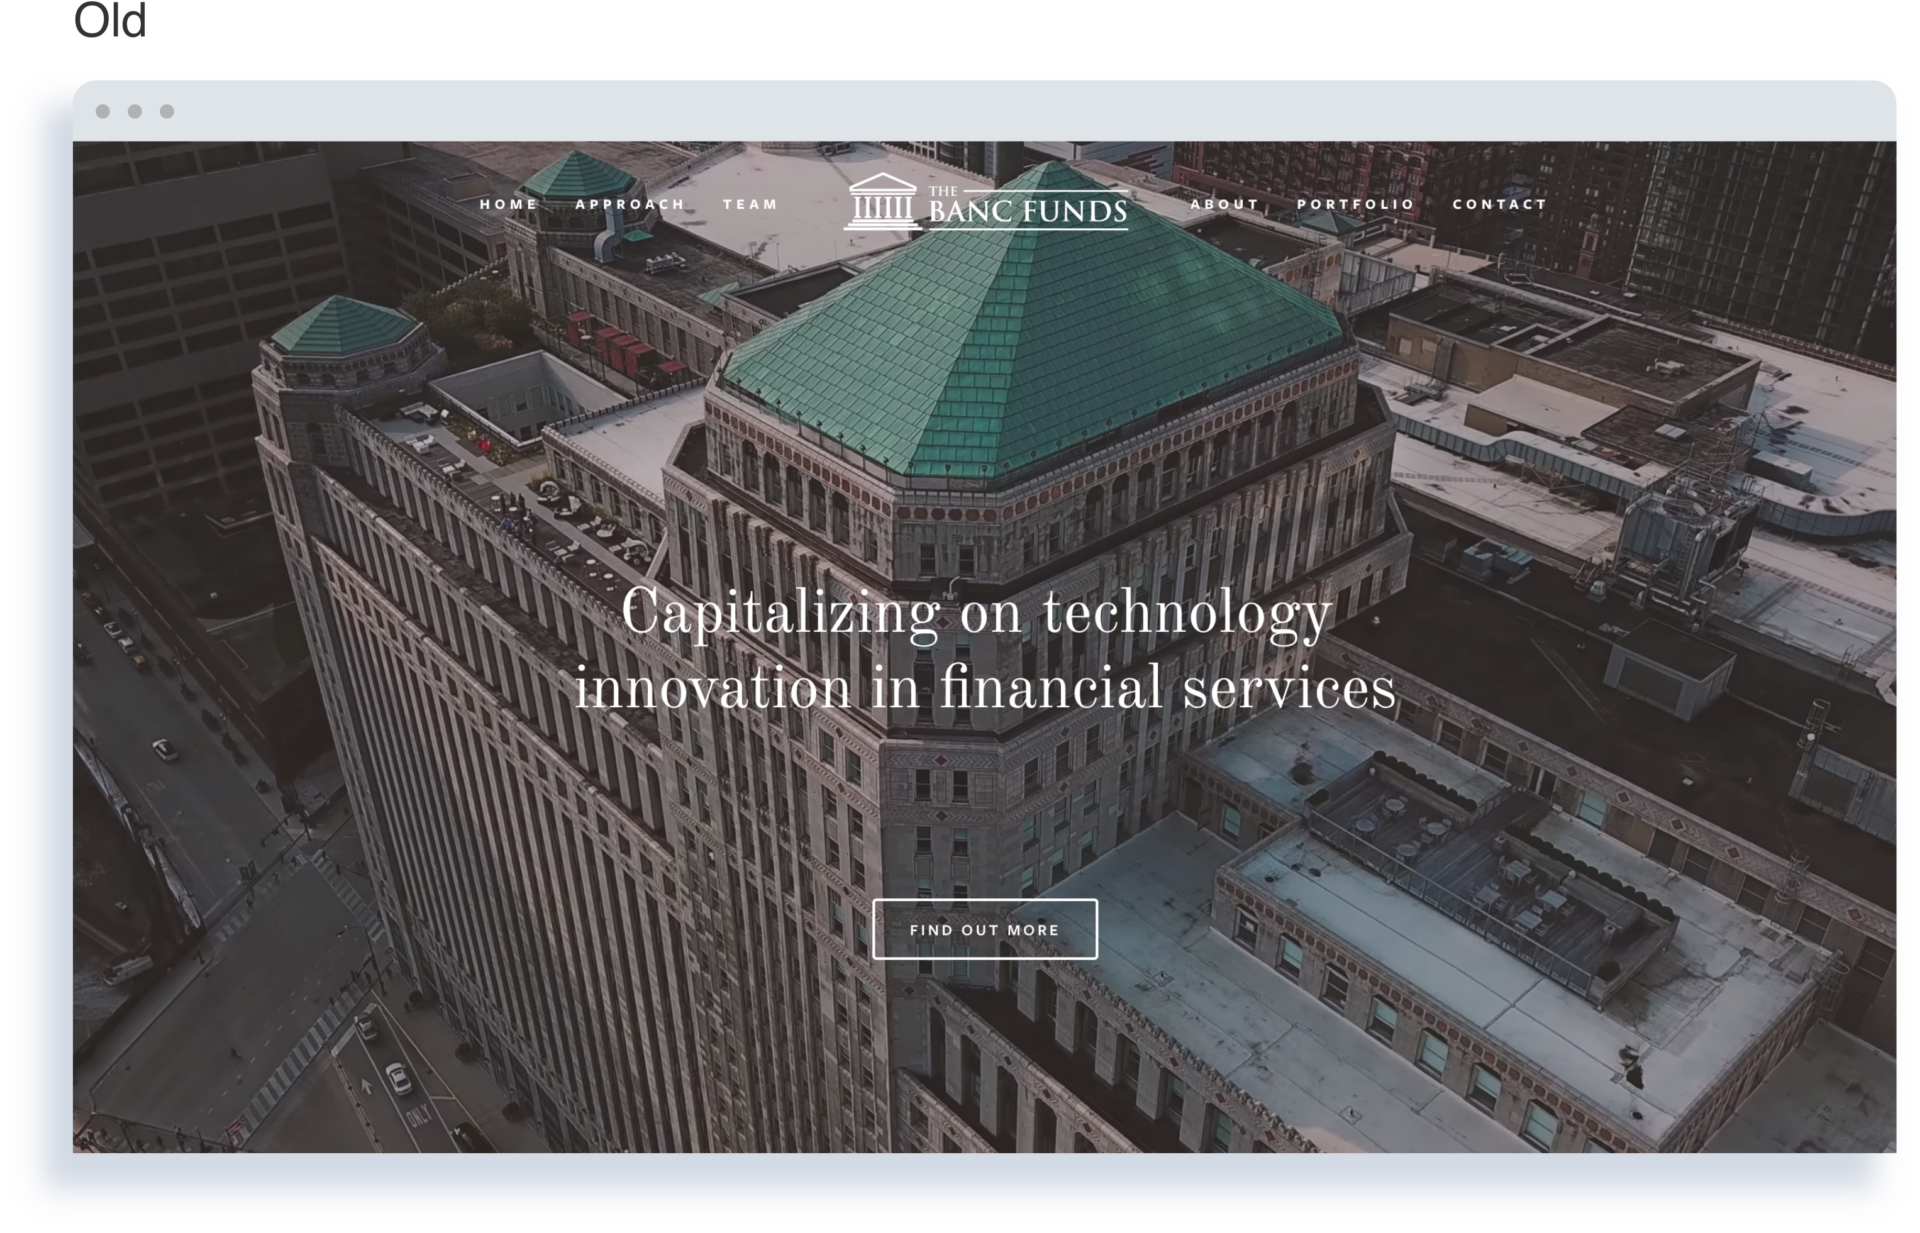Click the third gray browser window dot

click(x=167, y=111)
